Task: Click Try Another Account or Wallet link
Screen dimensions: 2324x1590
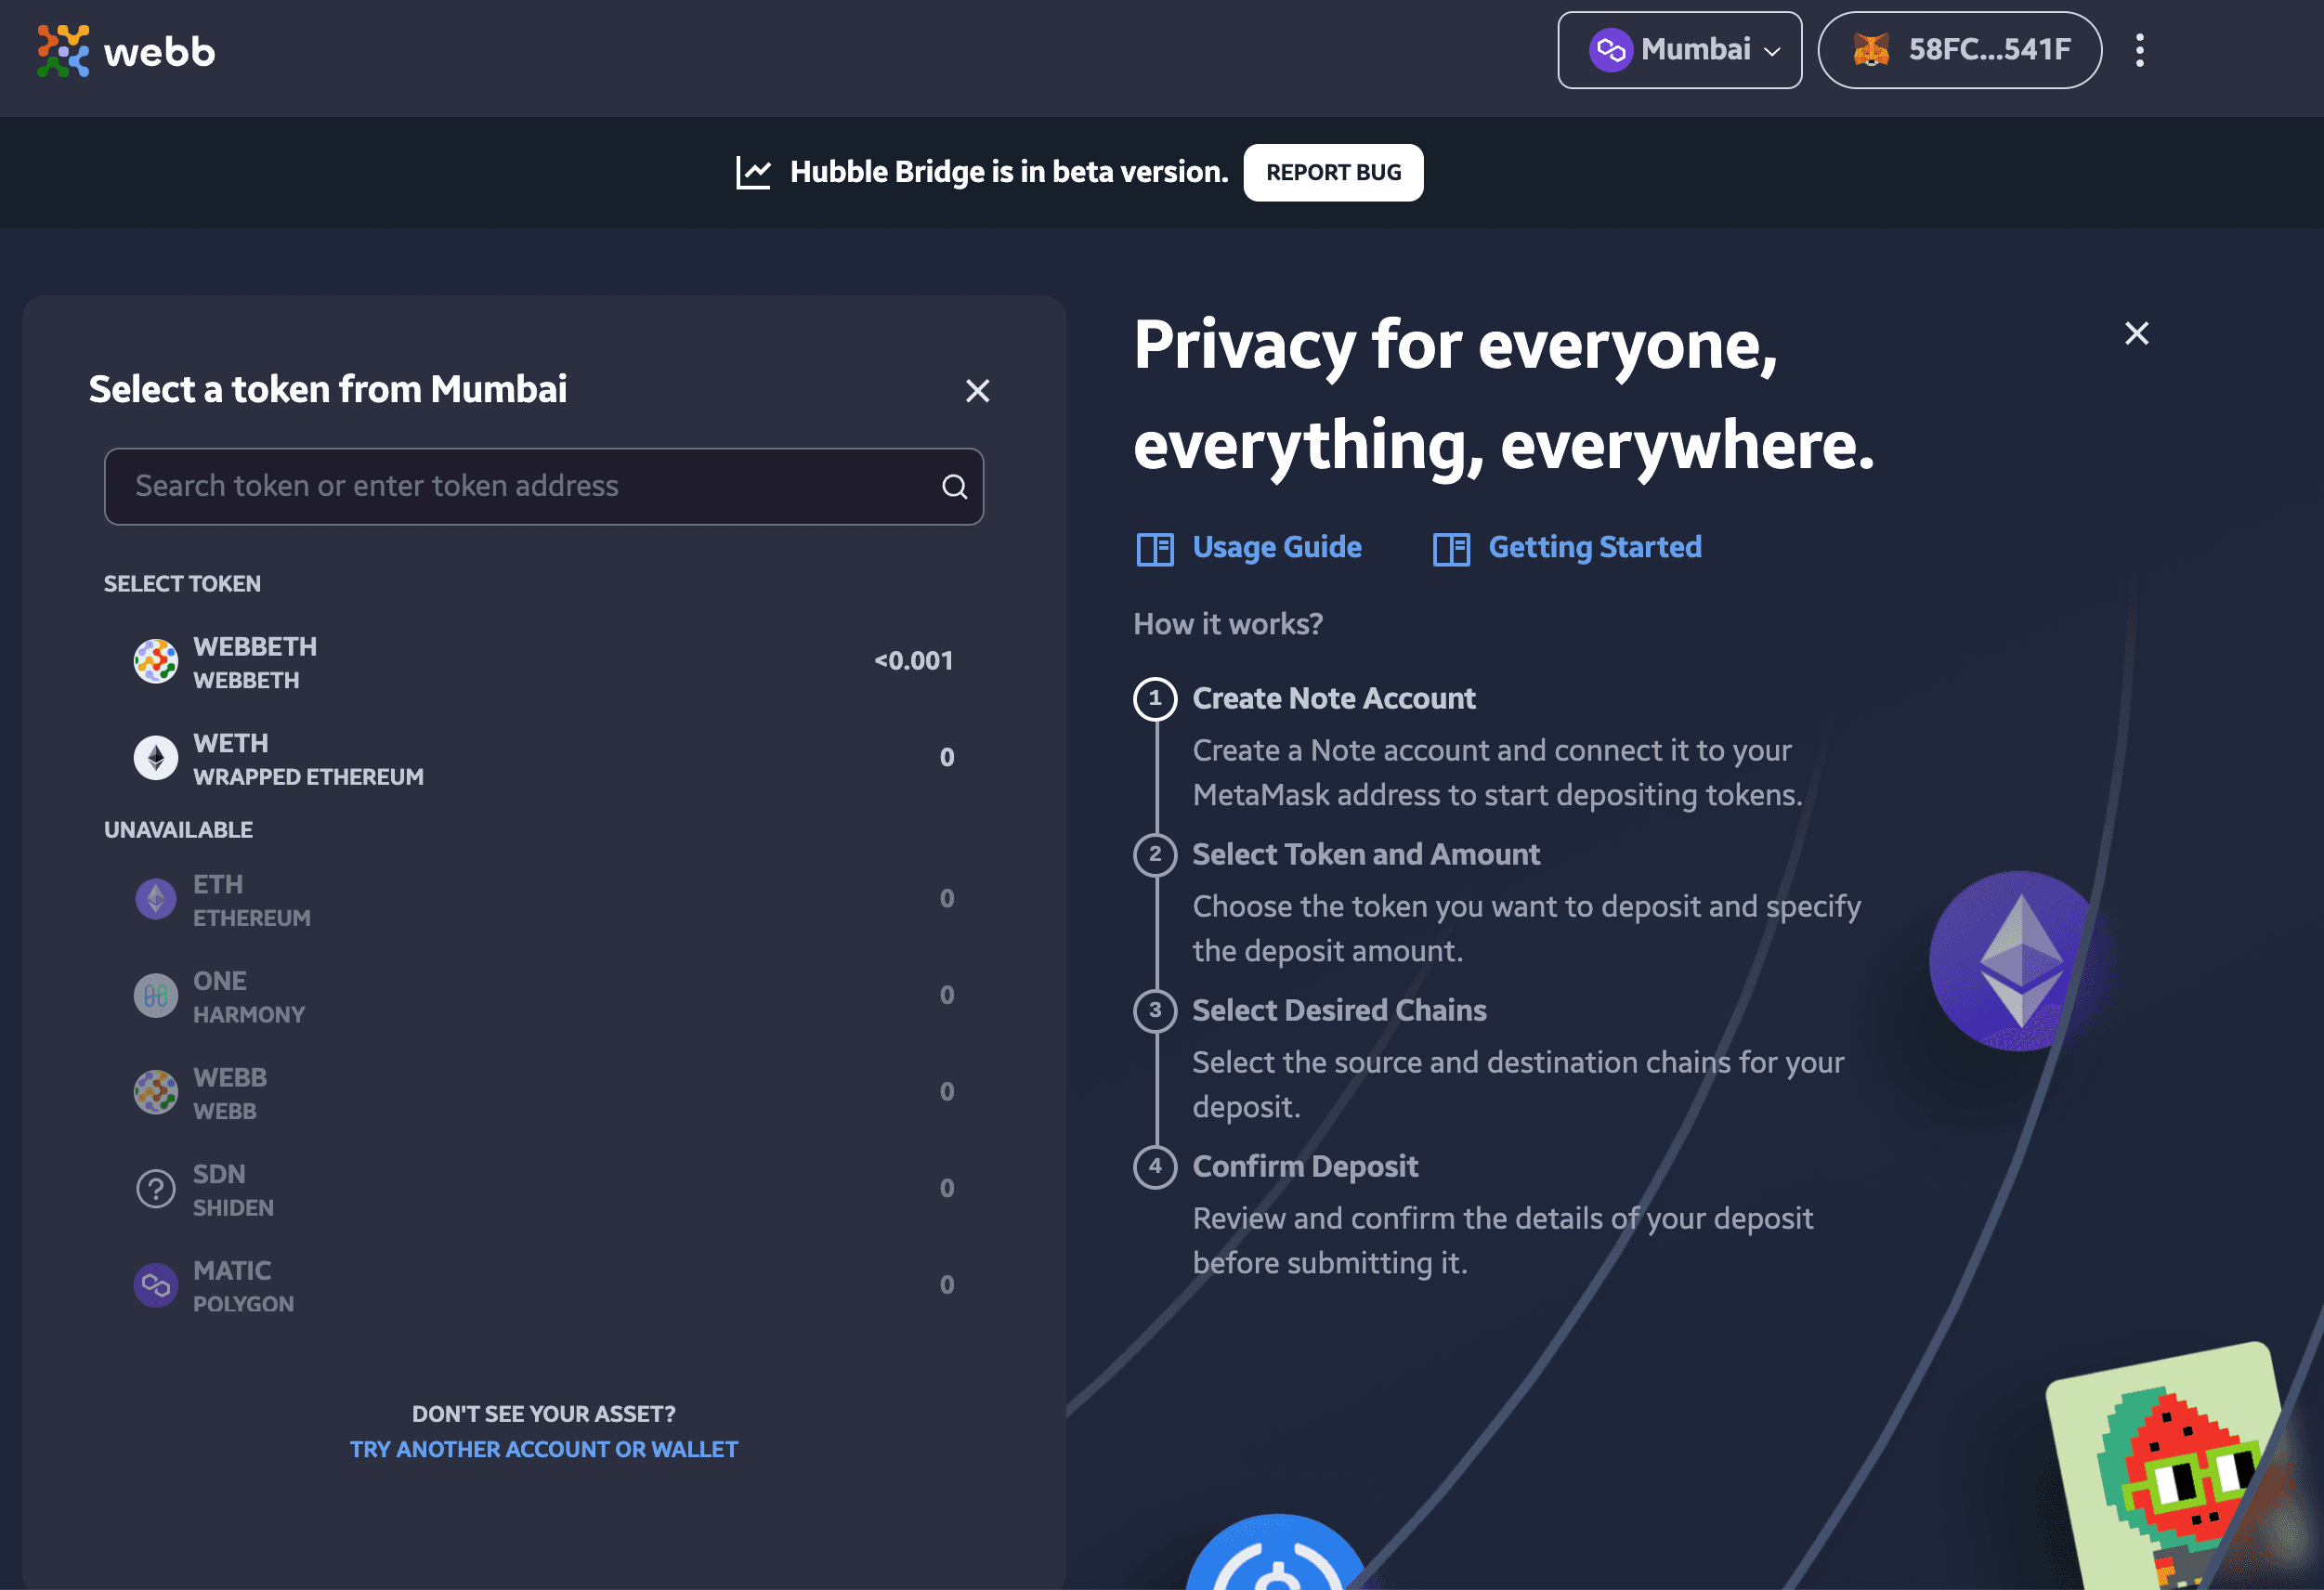Action: pos(544,1449)
